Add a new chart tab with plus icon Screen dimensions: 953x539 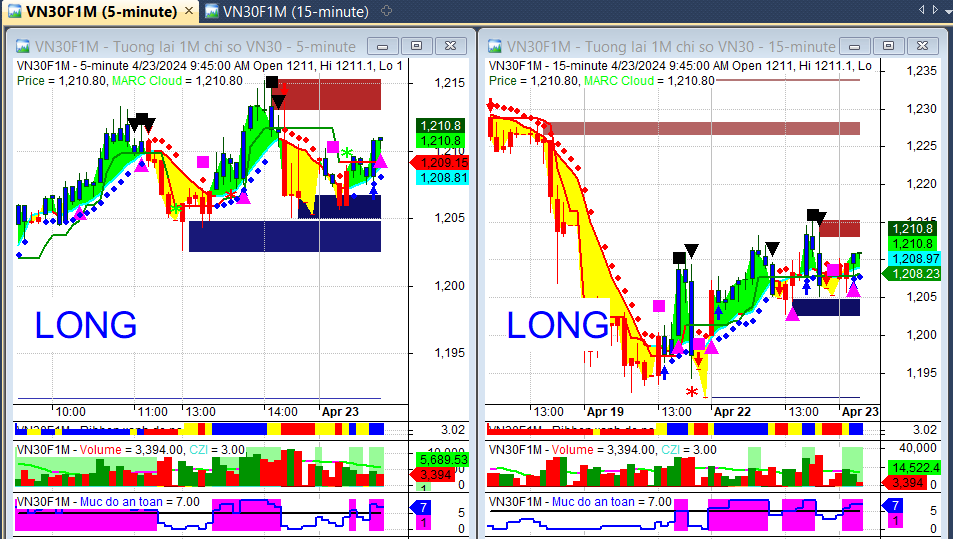pyautogui.click(x=386, y=11)
